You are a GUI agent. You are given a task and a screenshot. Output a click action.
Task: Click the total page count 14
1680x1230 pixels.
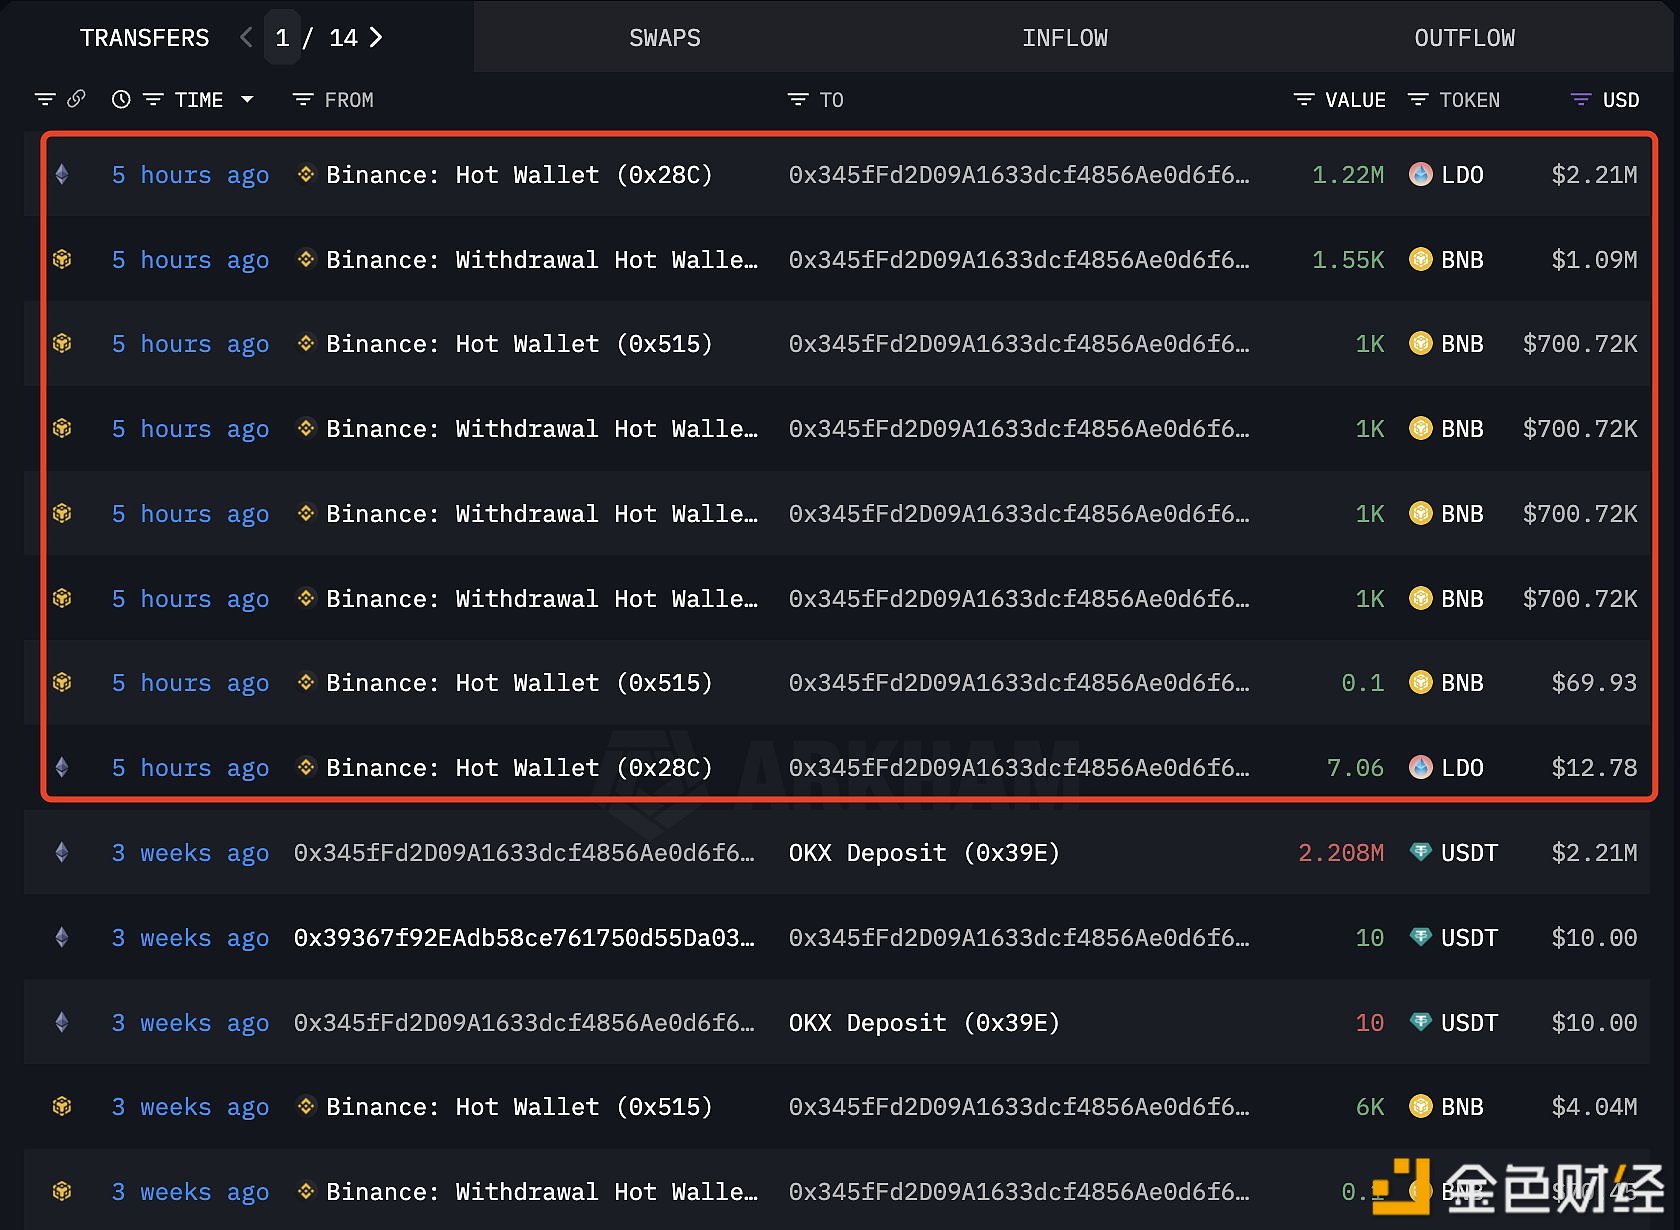coord(343,38)
